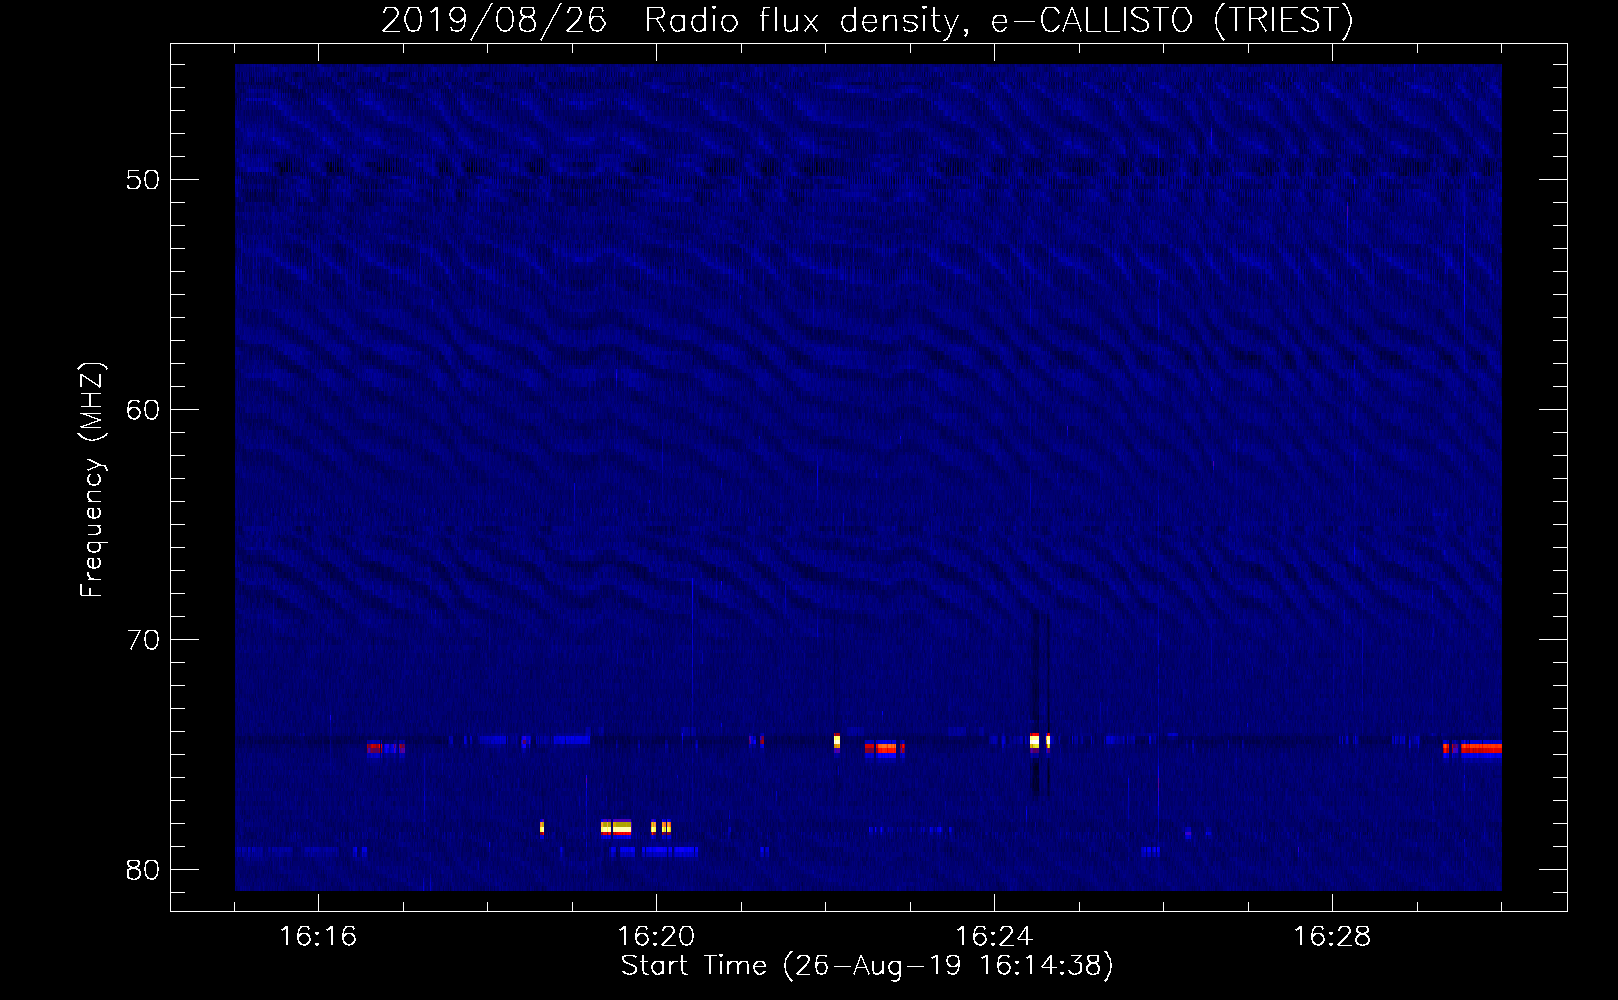Click the 70 frequency axis tick label
1618x1000 pixels.
143,640
